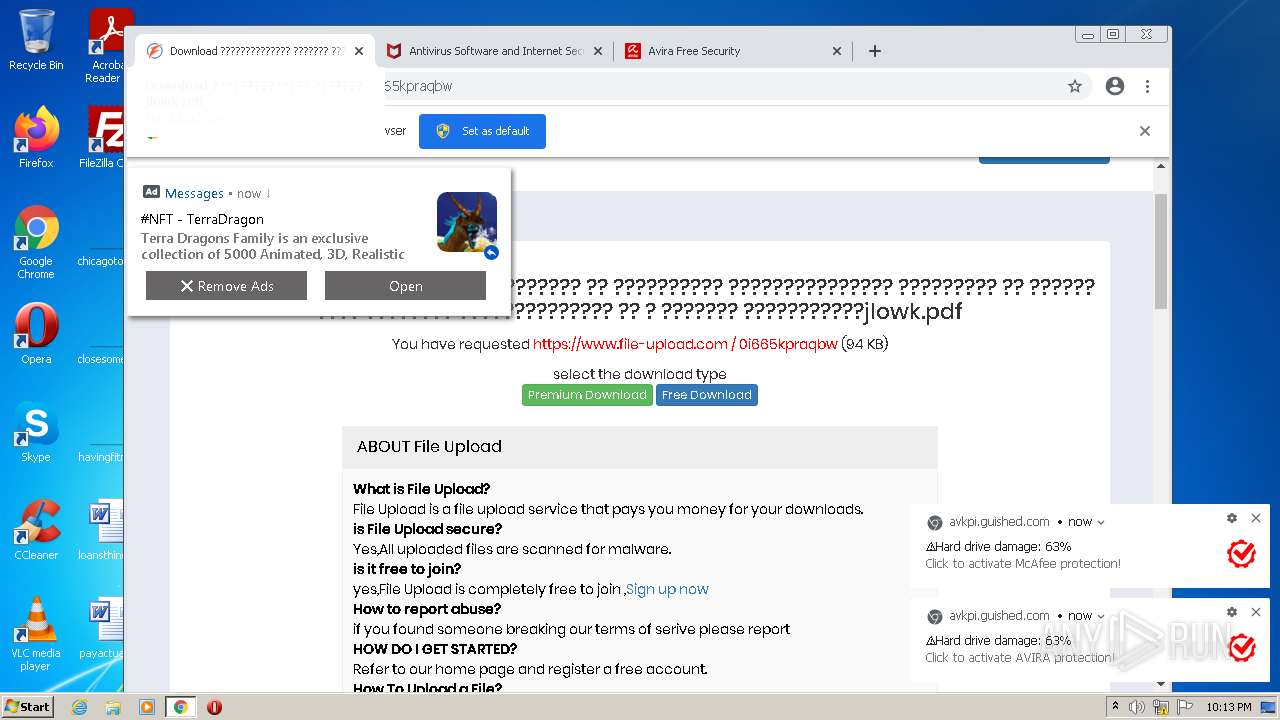Open the loansthing Word document
This screenshot has height=720, width=1280.
[101, 530]
